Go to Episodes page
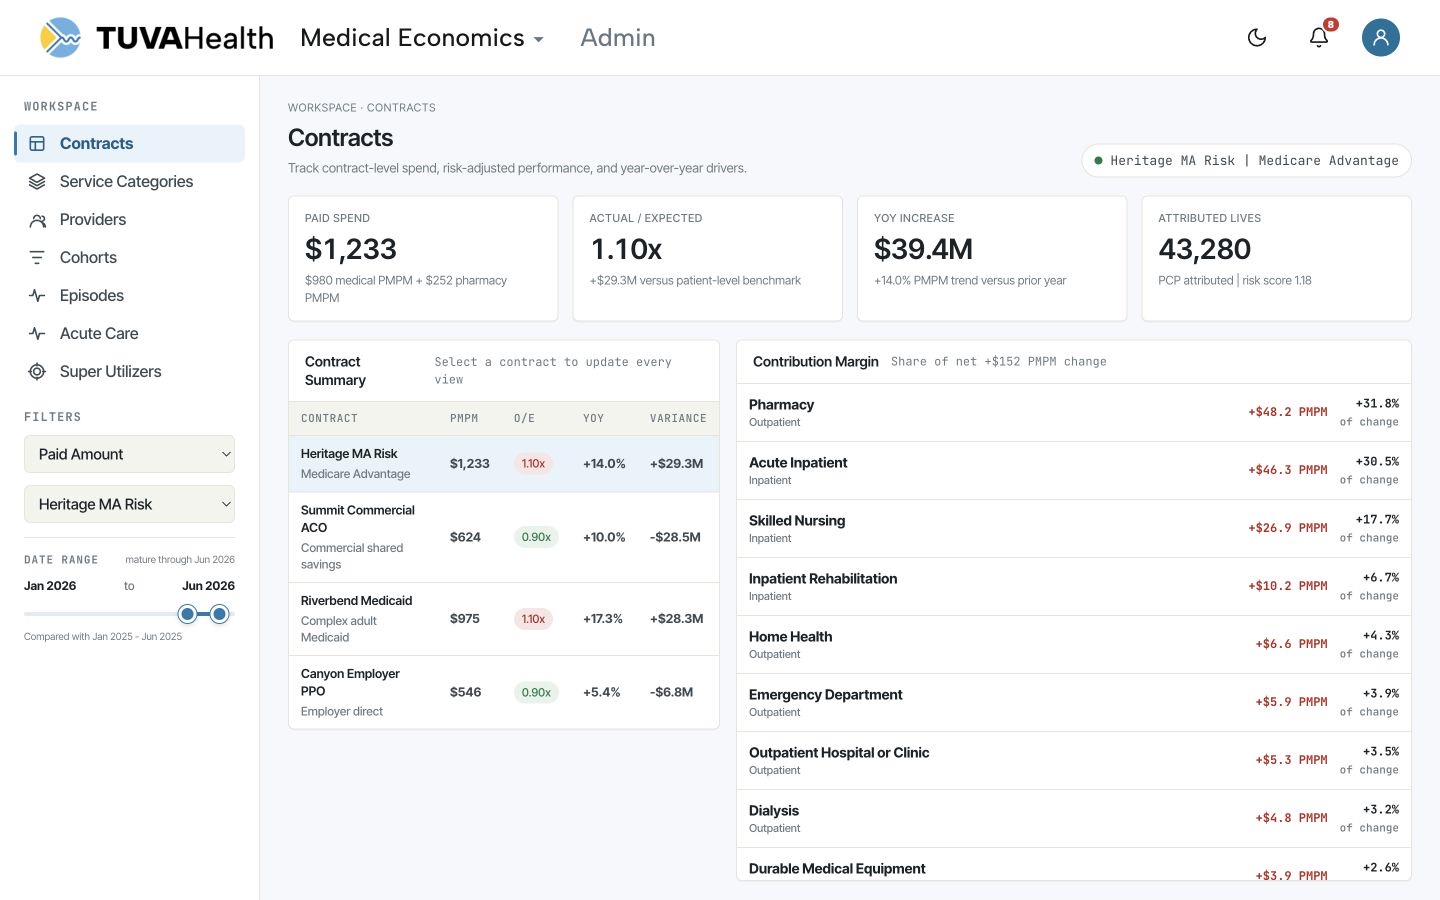This screenshot has height=900, width=1440. [130, 295]
